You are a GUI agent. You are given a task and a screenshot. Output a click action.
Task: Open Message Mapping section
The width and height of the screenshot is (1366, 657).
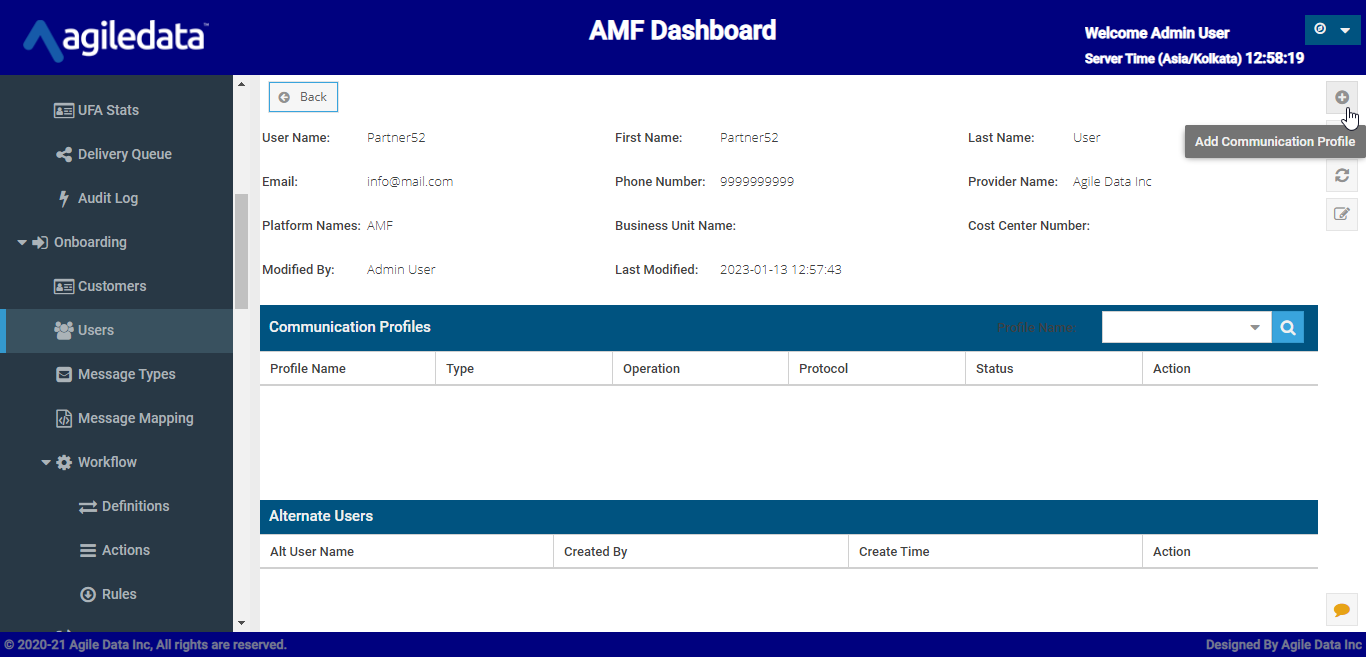(135, 418)
